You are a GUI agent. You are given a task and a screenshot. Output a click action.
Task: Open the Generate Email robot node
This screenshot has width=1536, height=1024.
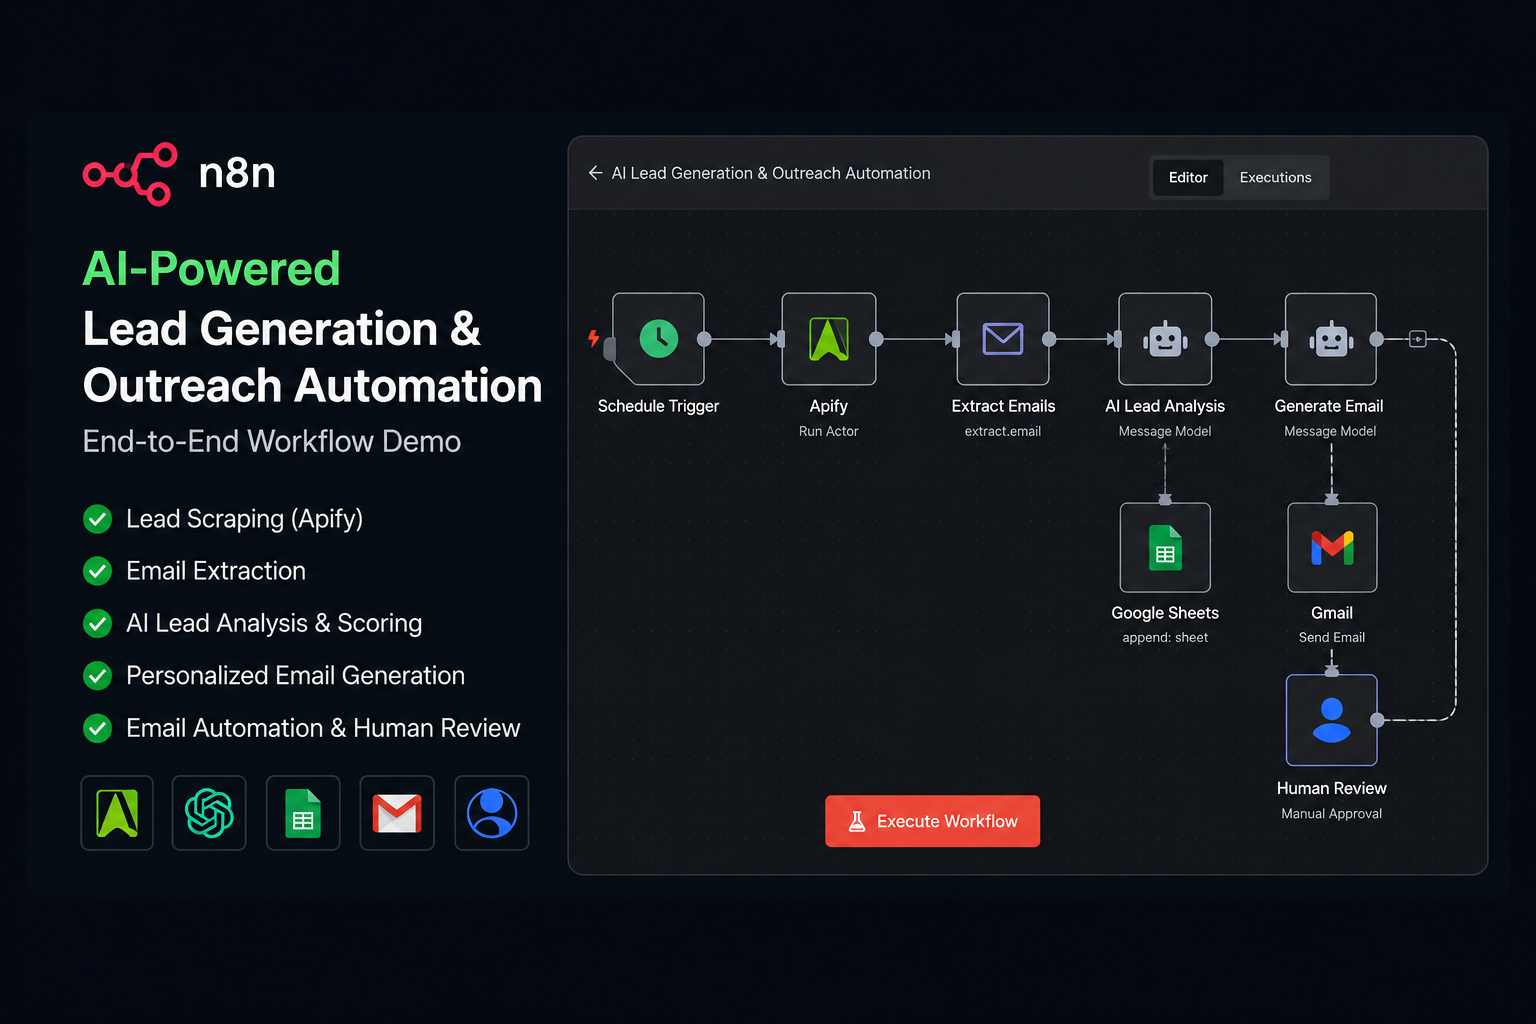tap(1331, 339)
